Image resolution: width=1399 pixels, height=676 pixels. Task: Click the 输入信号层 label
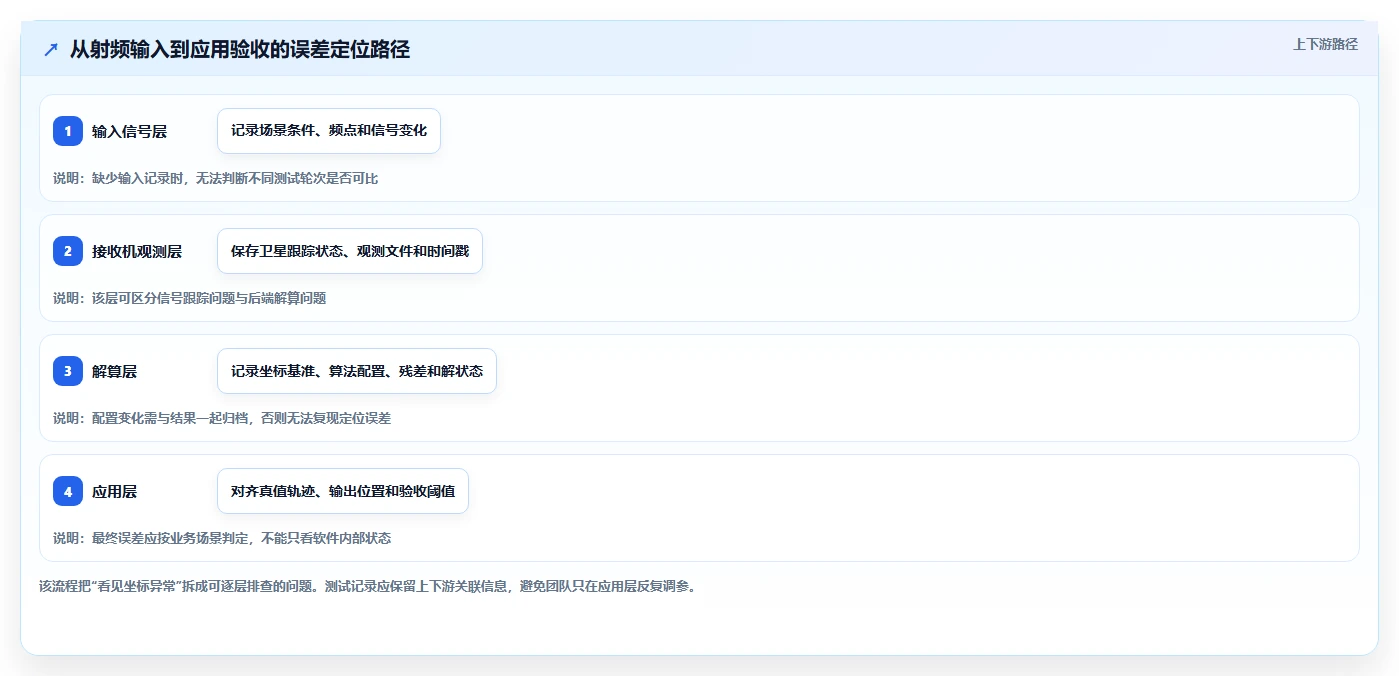(x=129, y=131)
